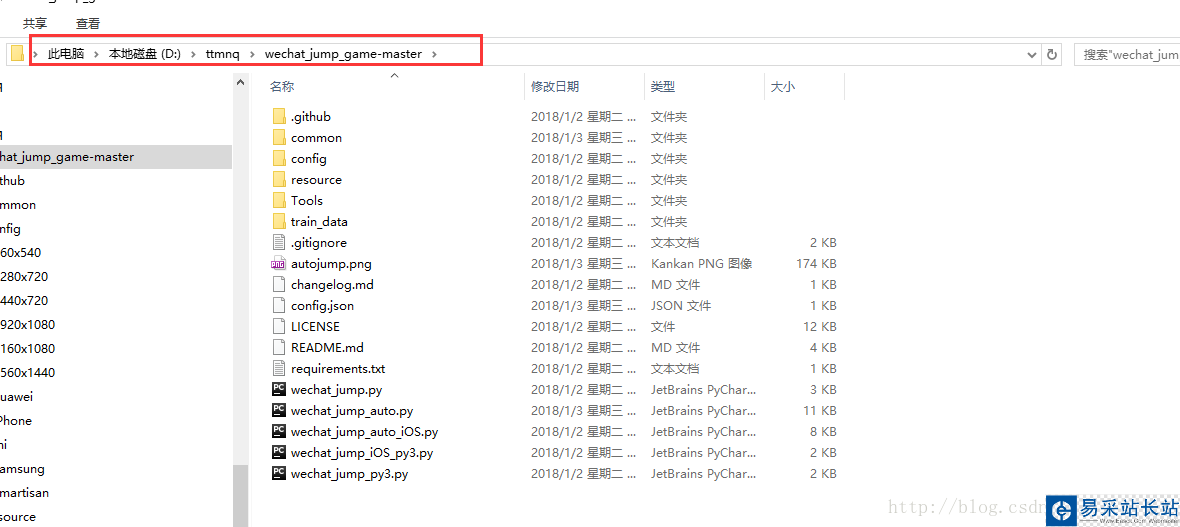Open the .github folder icon
The width and height of the screenshot is (1180, 527).
coord(279,117)
